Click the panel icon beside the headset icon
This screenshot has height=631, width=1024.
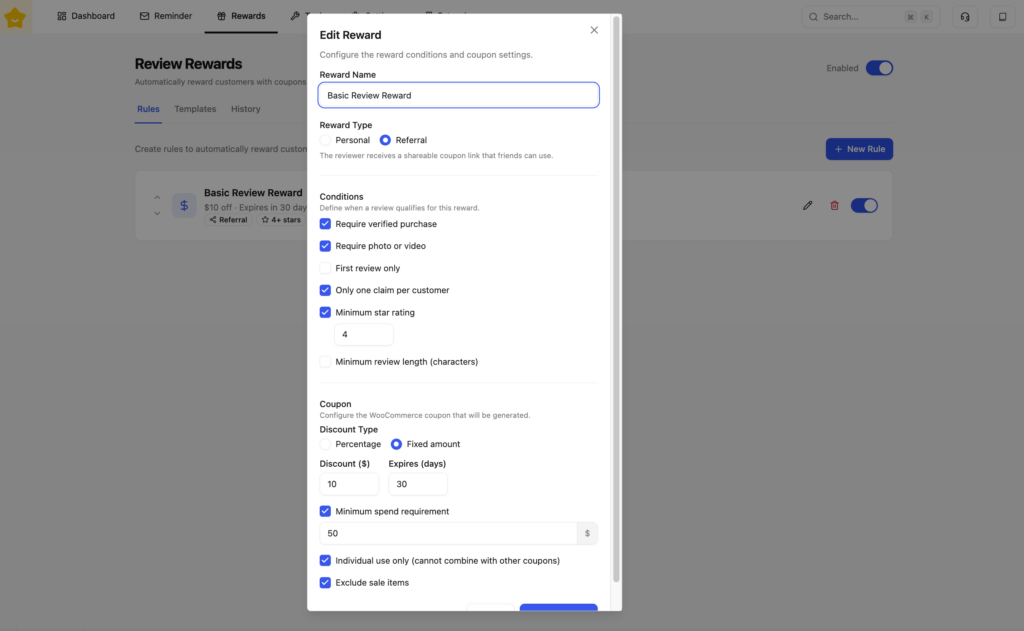(1002, 17)
